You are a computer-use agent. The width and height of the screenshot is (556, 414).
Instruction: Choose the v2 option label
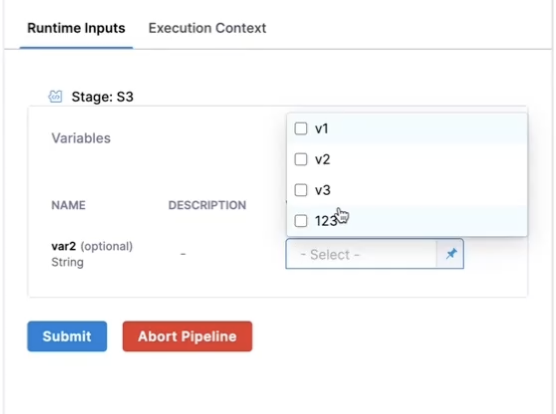coord(322,160)
